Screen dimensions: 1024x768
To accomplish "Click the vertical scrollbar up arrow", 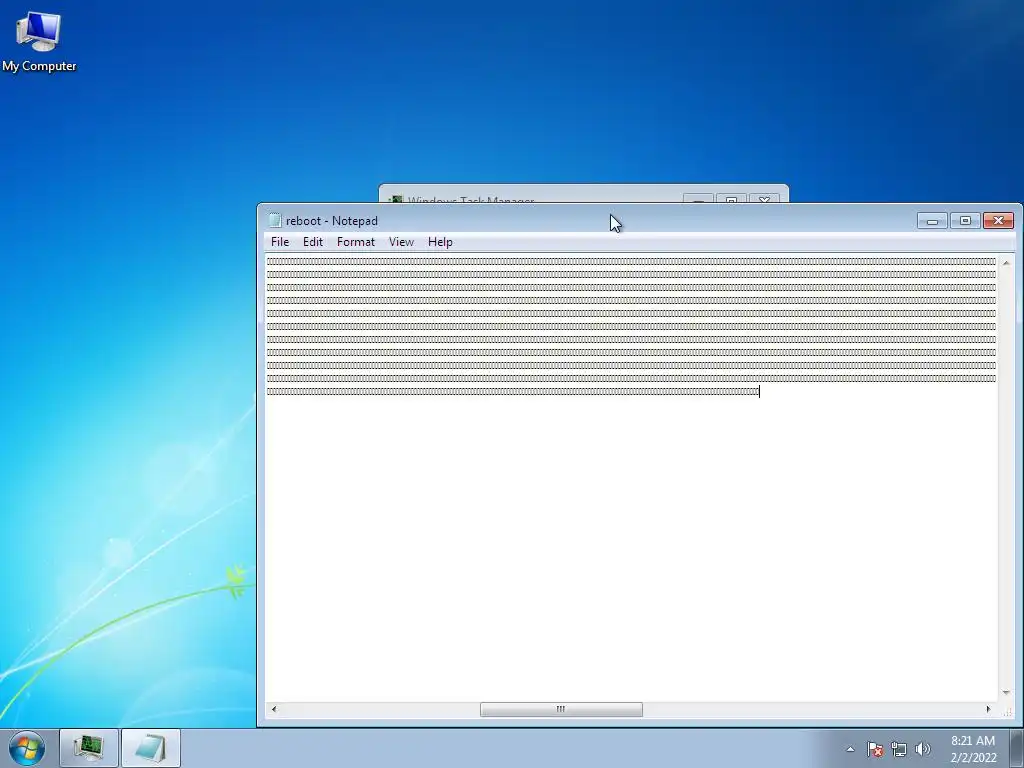I will (1006, 263).
